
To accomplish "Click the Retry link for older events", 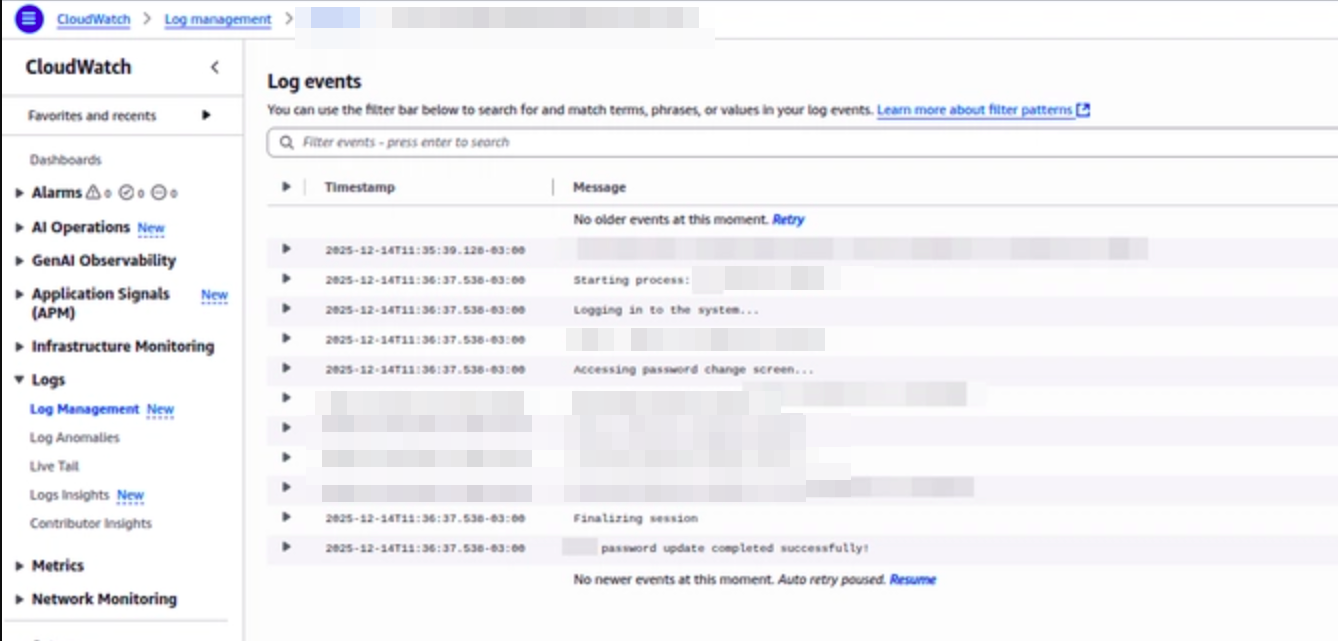I will [788, 219].
